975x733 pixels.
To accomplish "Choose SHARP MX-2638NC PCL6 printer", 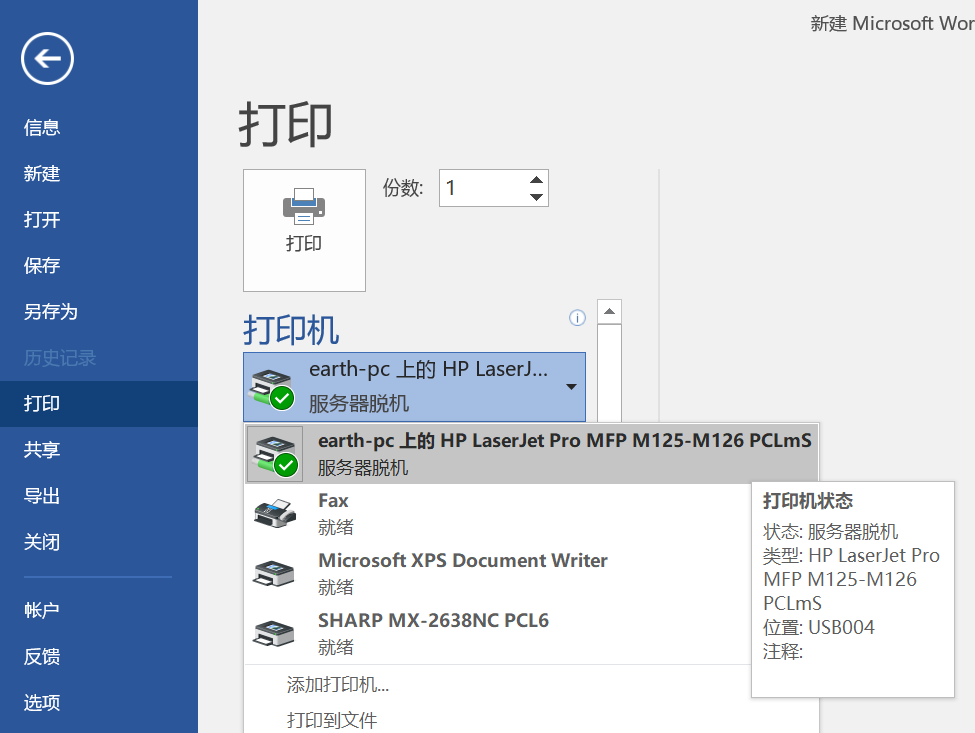I will [x=497, y=633].
